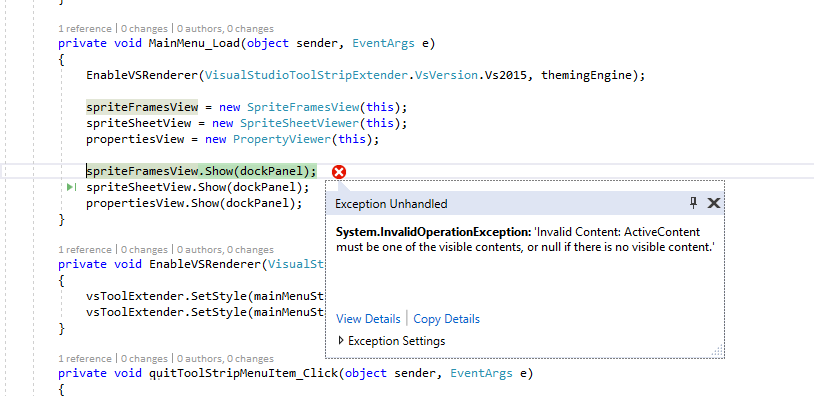
Task: Click '1 reference' above EnableVSRenderer method
Action: coord(85,250)
